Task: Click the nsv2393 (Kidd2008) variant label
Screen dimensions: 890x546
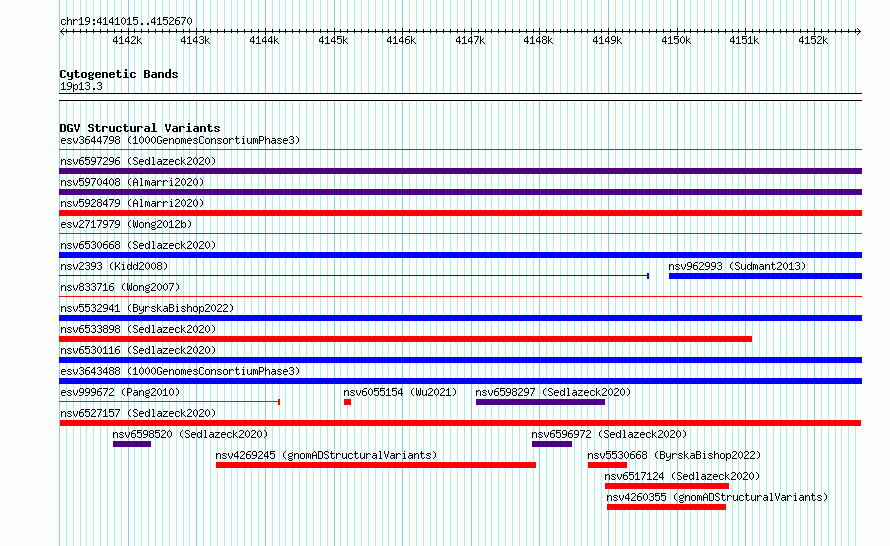Action: [x=114, y=266]
